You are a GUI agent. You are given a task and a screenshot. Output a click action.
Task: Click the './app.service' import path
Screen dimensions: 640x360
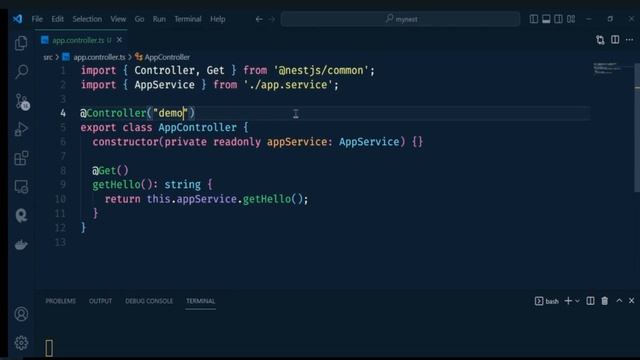(288, 85)
